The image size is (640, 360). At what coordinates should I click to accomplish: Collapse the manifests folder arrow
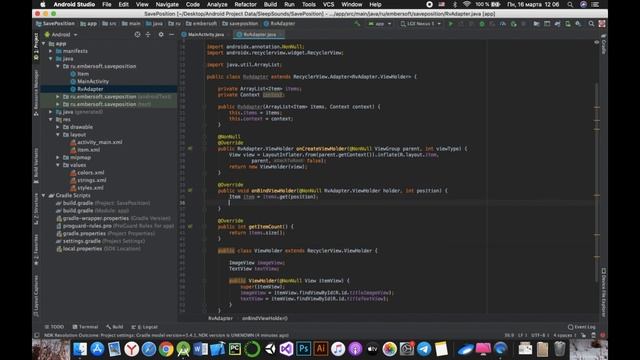pyautogui.click(x=51, y=51)
